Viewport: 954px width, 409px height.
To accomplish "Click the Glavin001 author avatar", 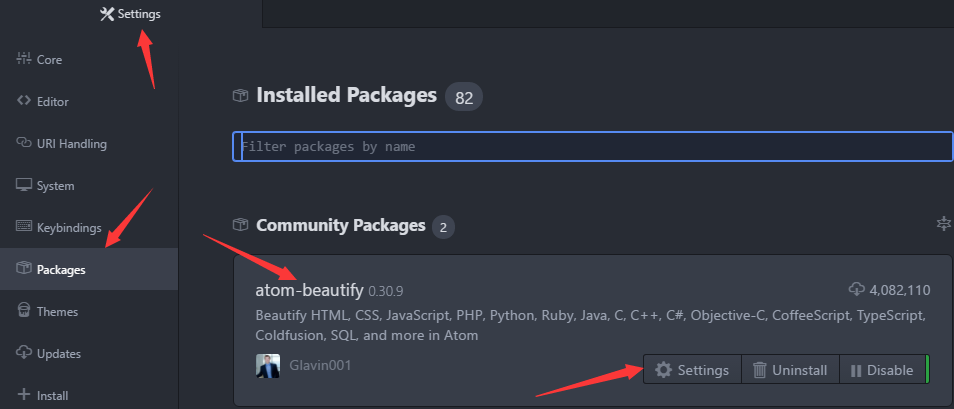I will 268,366.
